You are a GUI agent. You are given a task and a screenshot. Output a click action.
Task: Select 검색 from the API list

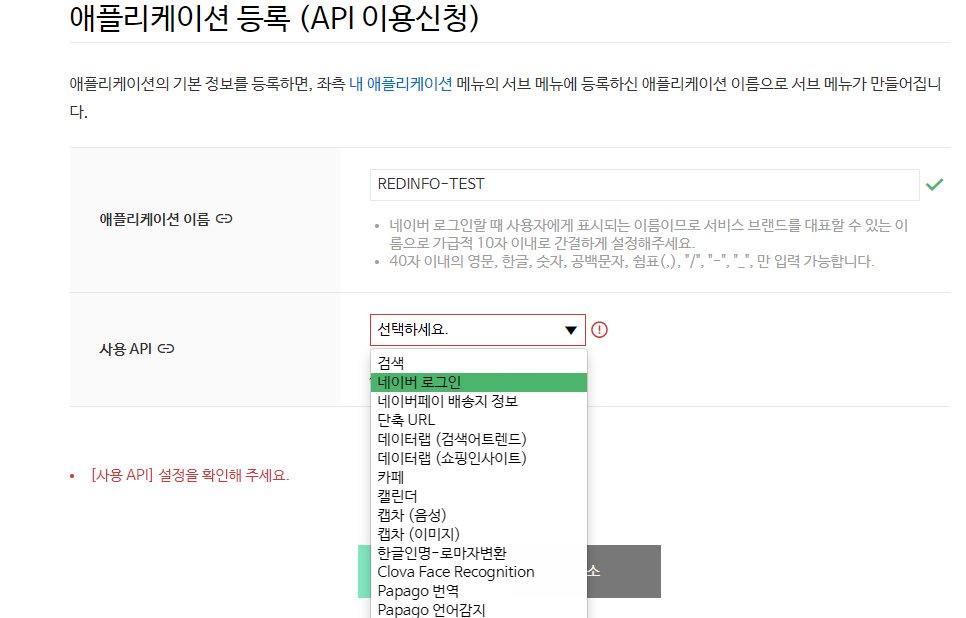coord(479,363)
